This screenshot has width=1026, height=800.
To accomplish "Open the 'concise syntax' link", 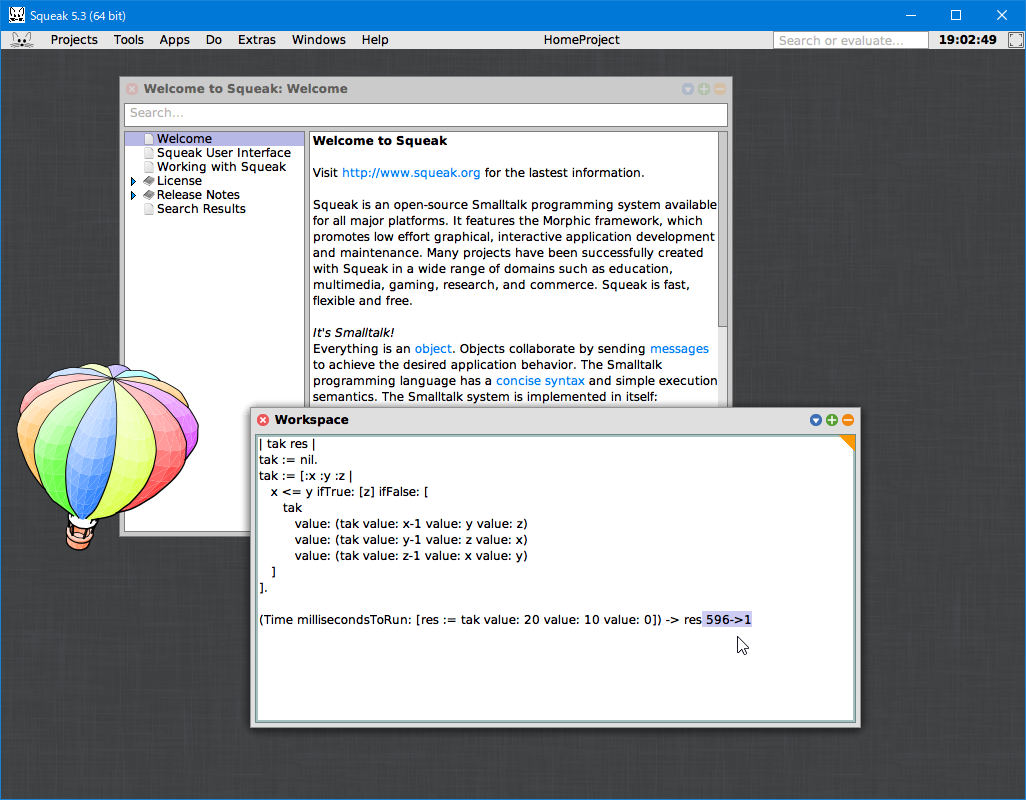I will (x=540, y=381).
